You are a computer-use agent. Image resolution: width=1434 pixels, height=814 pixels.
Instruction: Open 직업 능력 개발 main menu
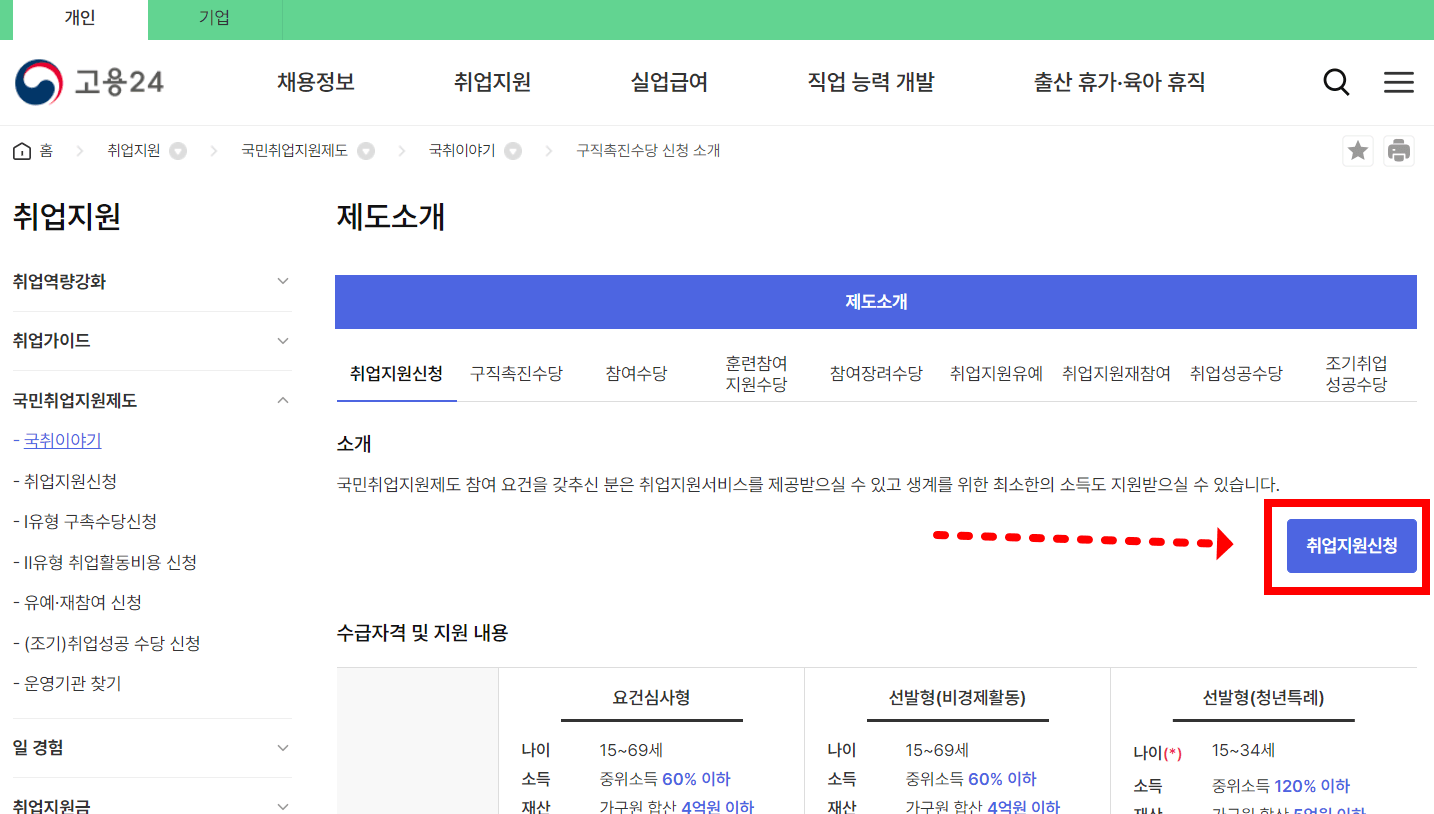870,82
